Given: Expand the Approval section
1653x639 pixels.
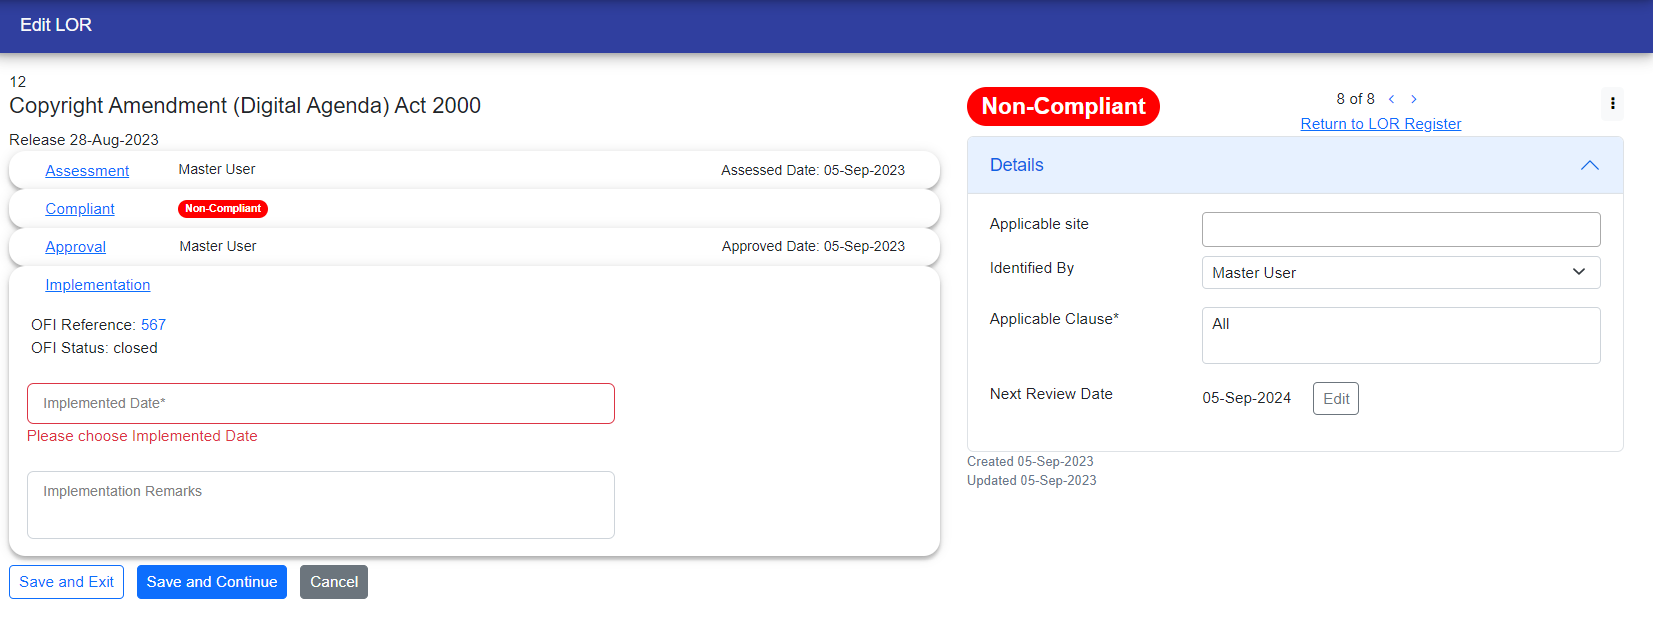Looking at the screenshot, I should [x=75, y=247].
